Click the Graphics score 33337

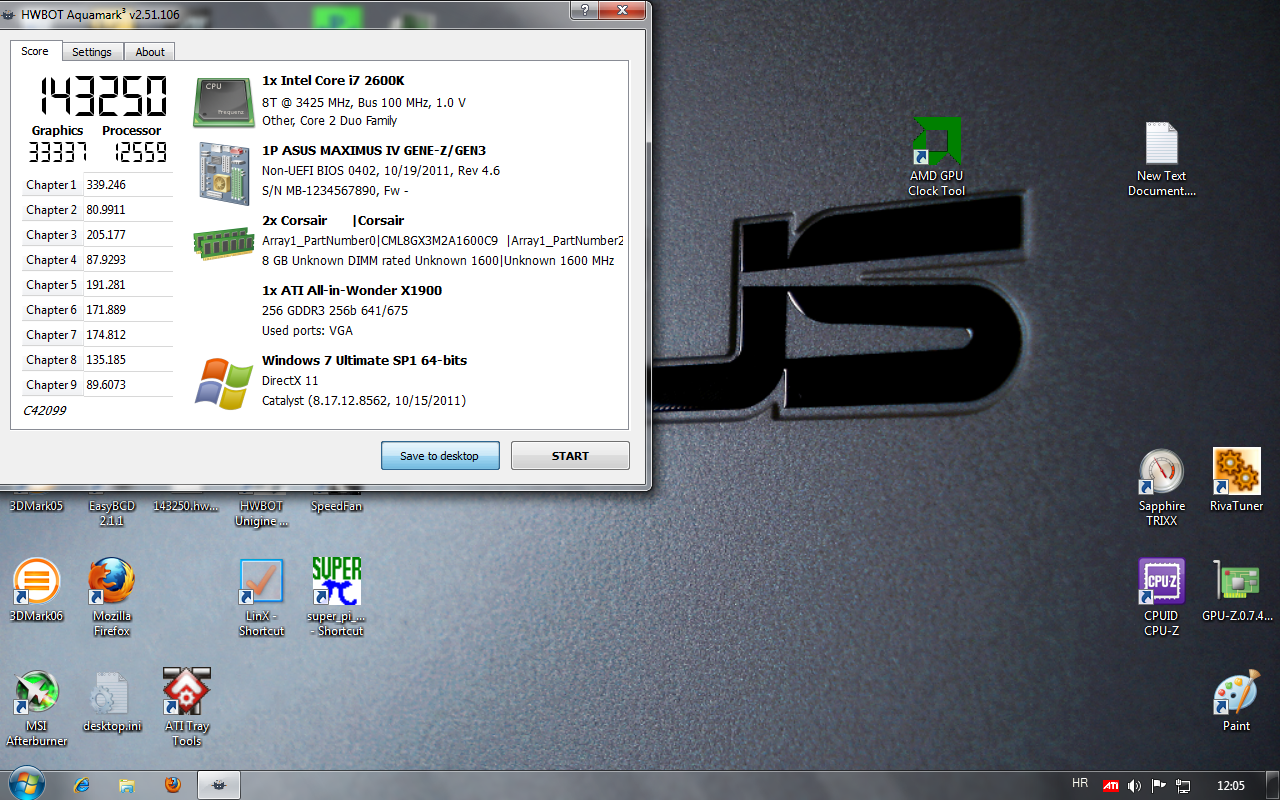coord(57,152)
